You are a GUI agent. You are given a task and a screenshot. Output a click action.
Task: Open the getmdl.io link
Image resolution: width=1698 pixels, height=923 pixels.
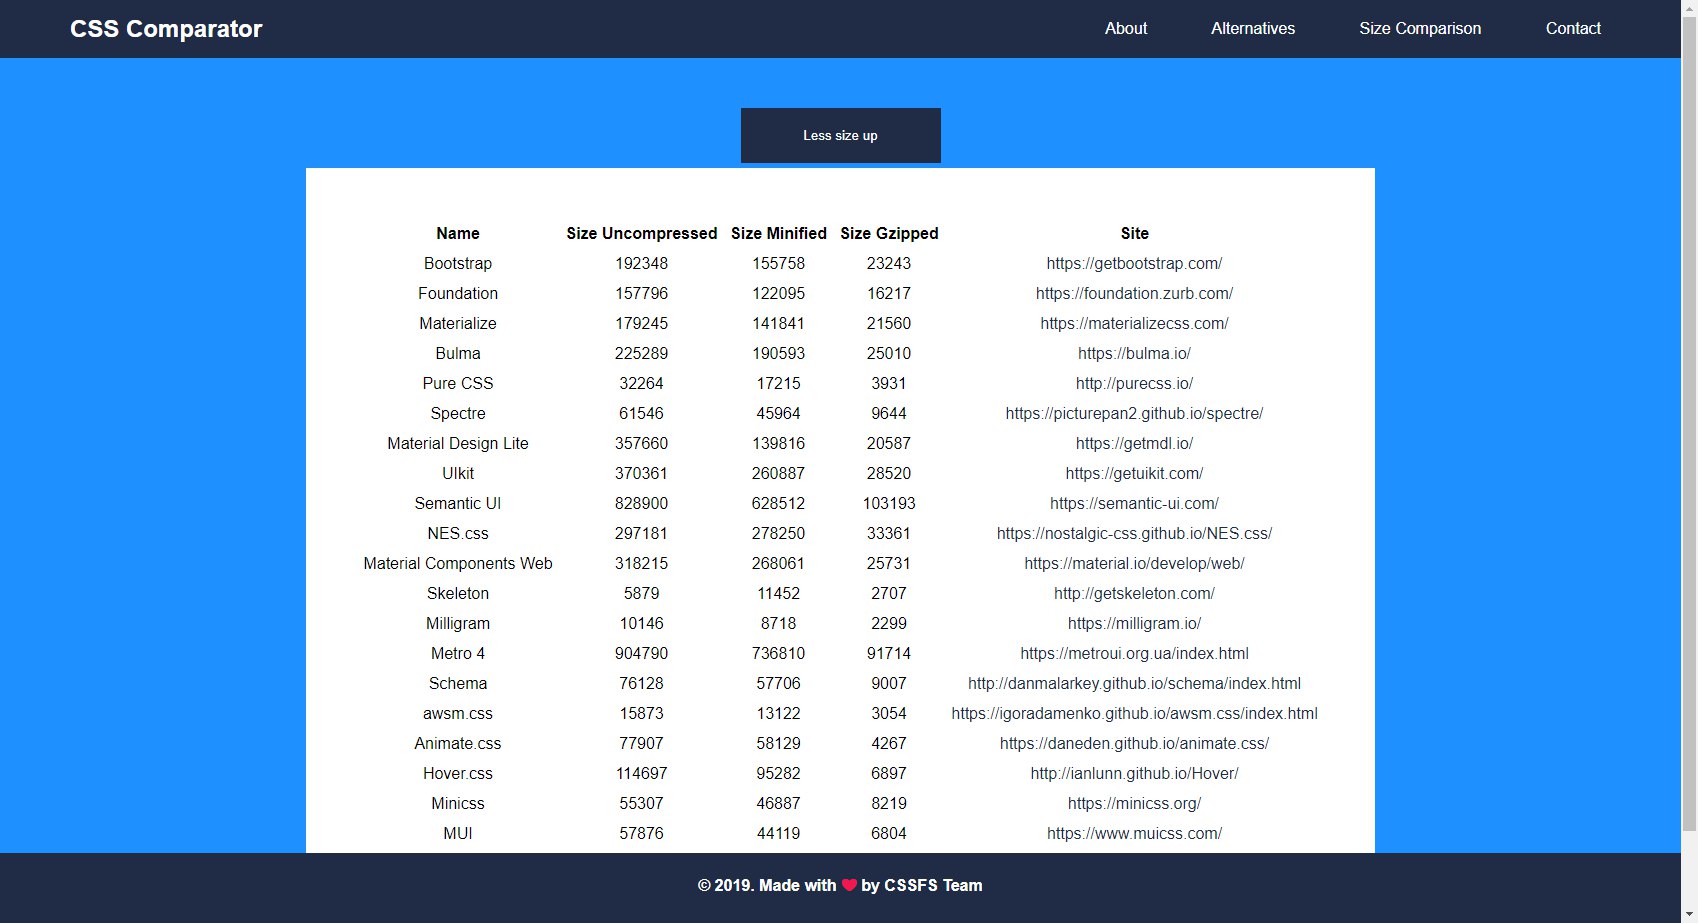click(1134, 443)
